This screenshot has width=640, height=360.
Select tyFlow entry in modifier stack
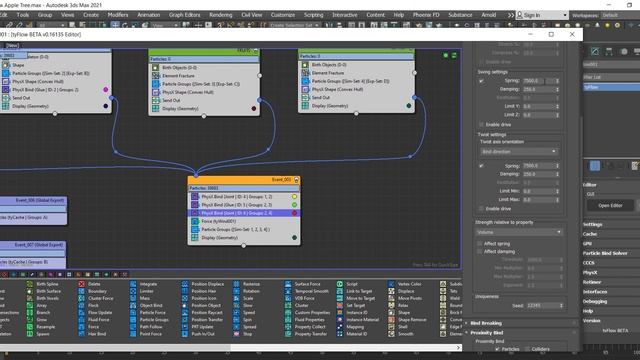(611, 87)
